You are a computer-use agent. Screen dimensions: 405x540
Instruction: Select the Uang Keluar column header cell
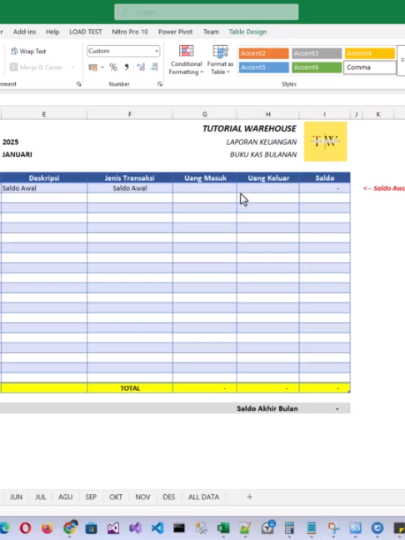pos(268,178)
